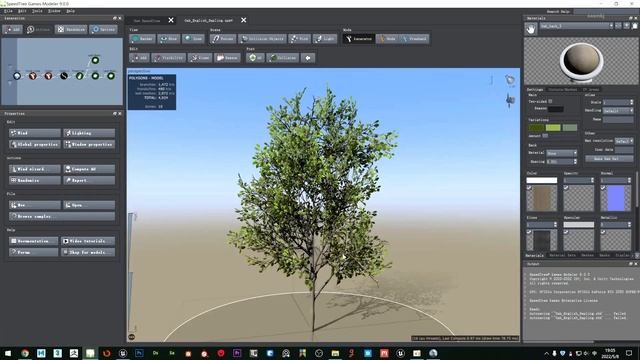Click the Compute AO action button
Screen dimensions: 640x360
coord(89,169)
